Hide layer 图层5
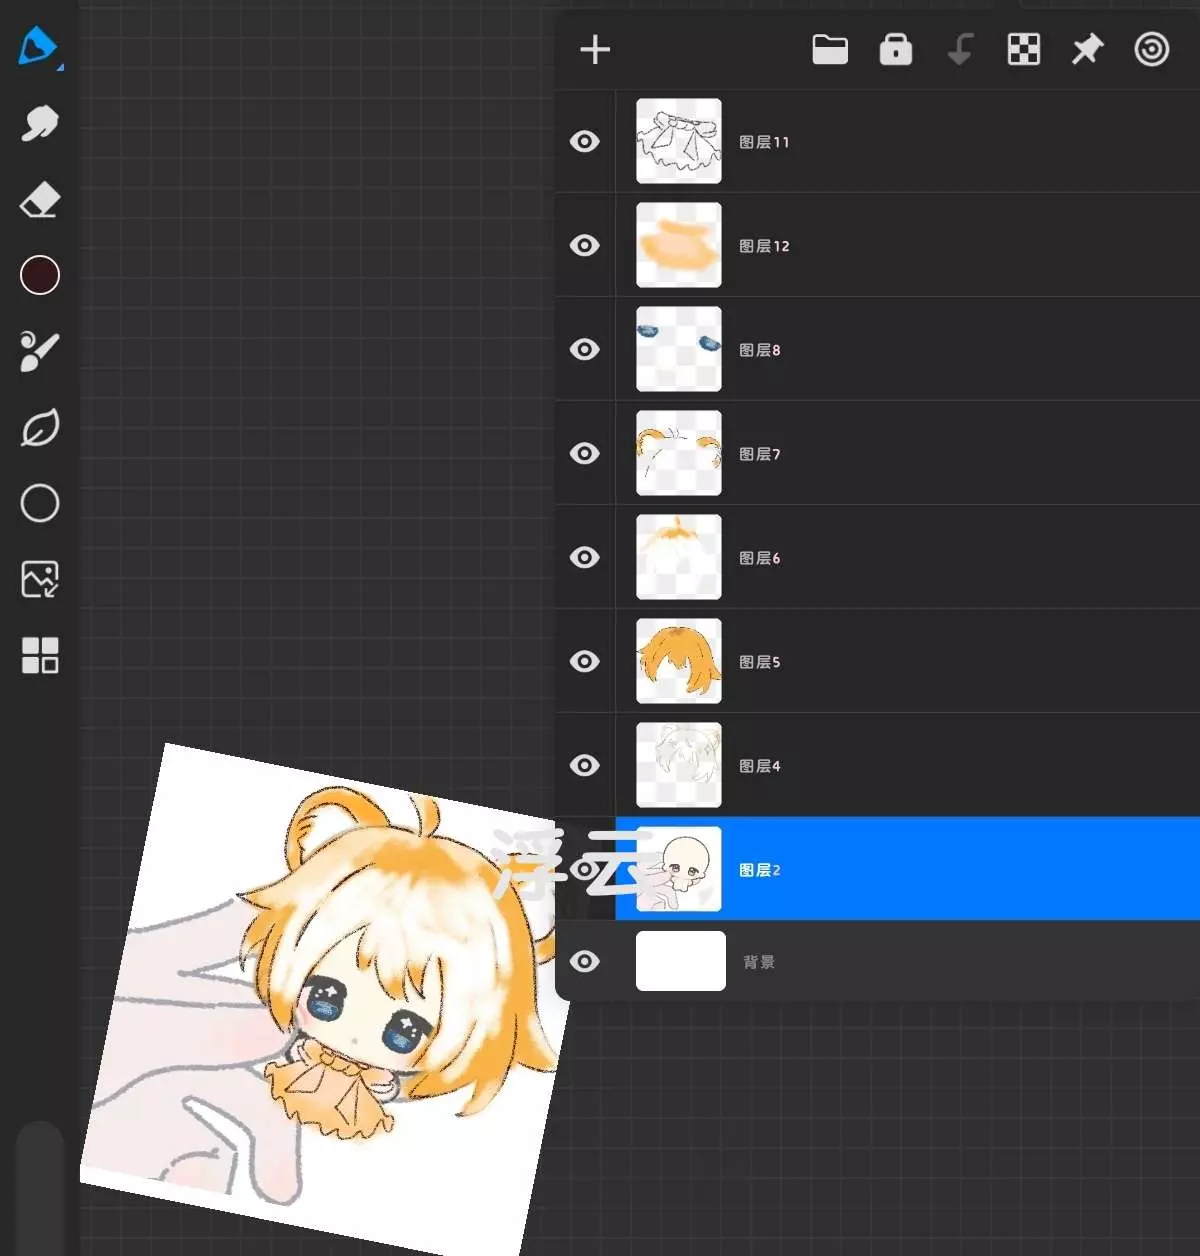 point(585,661)
